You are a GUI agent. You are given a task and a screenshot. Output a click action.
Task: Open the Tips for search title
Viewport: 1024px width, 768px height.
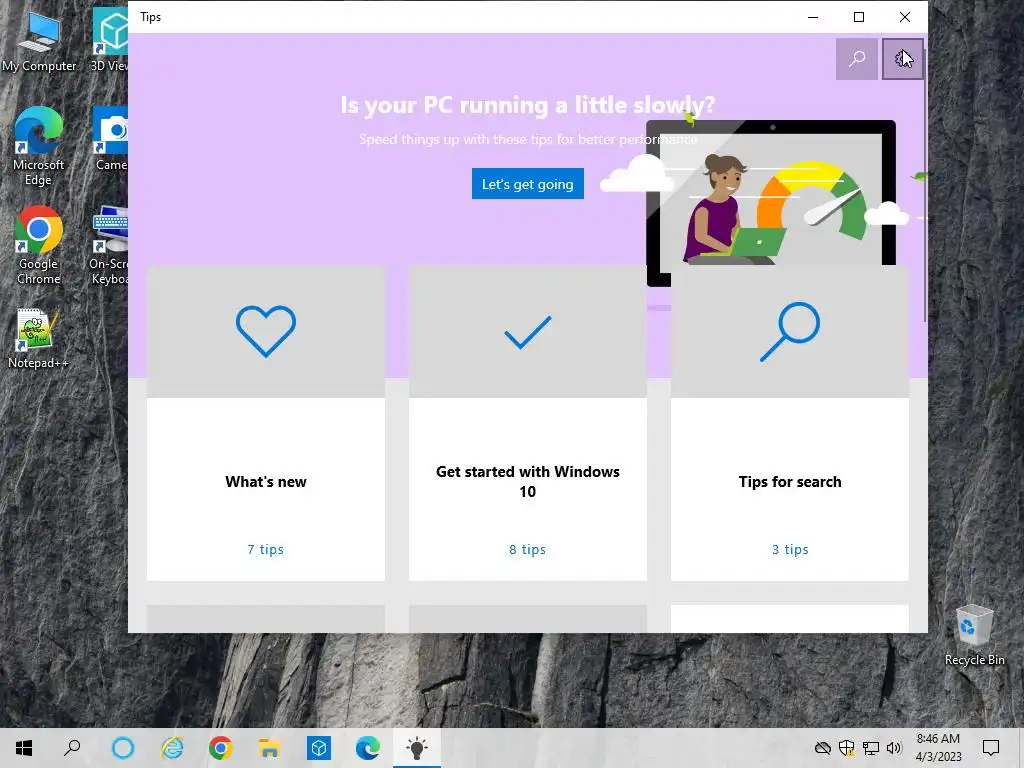(790, 481)
